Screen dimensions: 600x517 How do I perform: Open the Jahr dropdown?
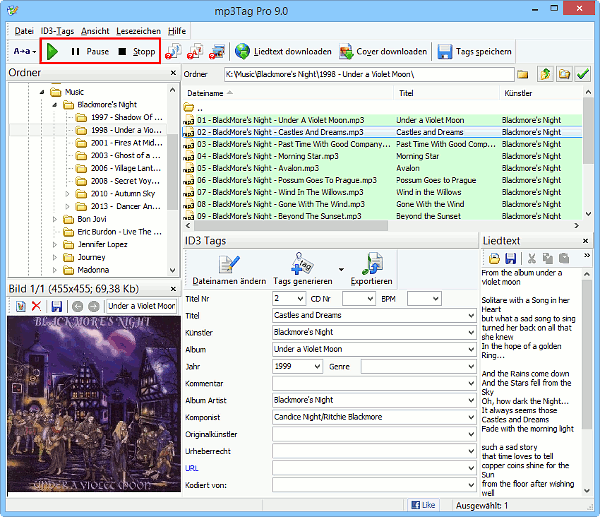click(317, 367)
